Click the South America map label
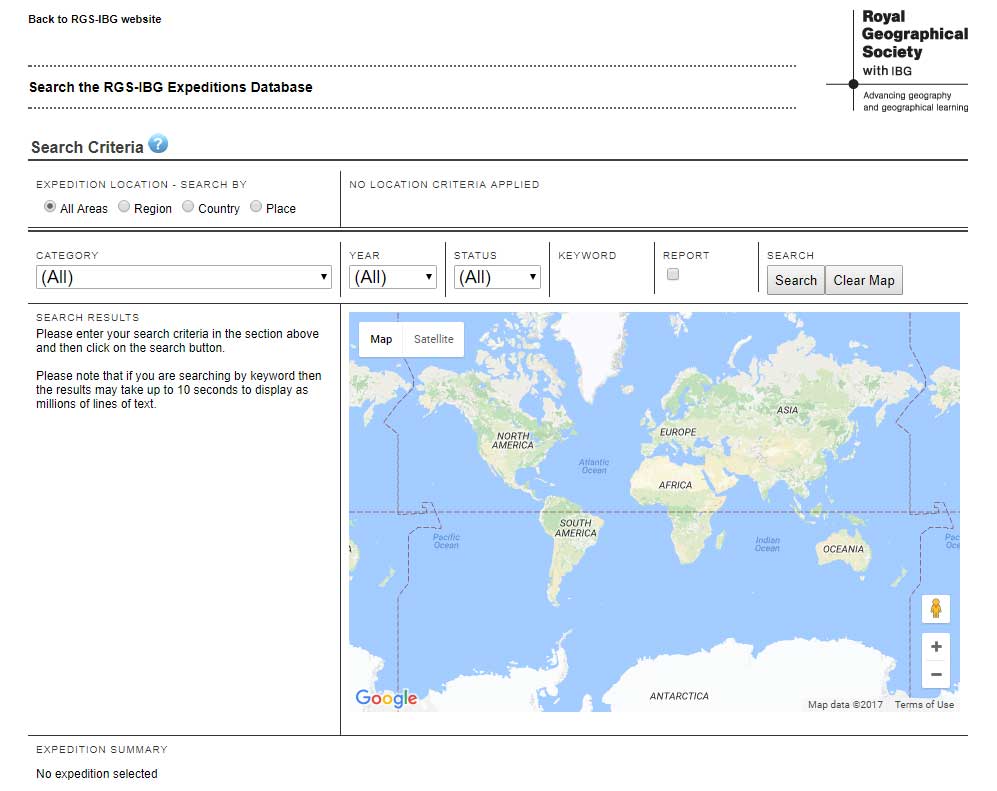997x791 pixels. 575,528
